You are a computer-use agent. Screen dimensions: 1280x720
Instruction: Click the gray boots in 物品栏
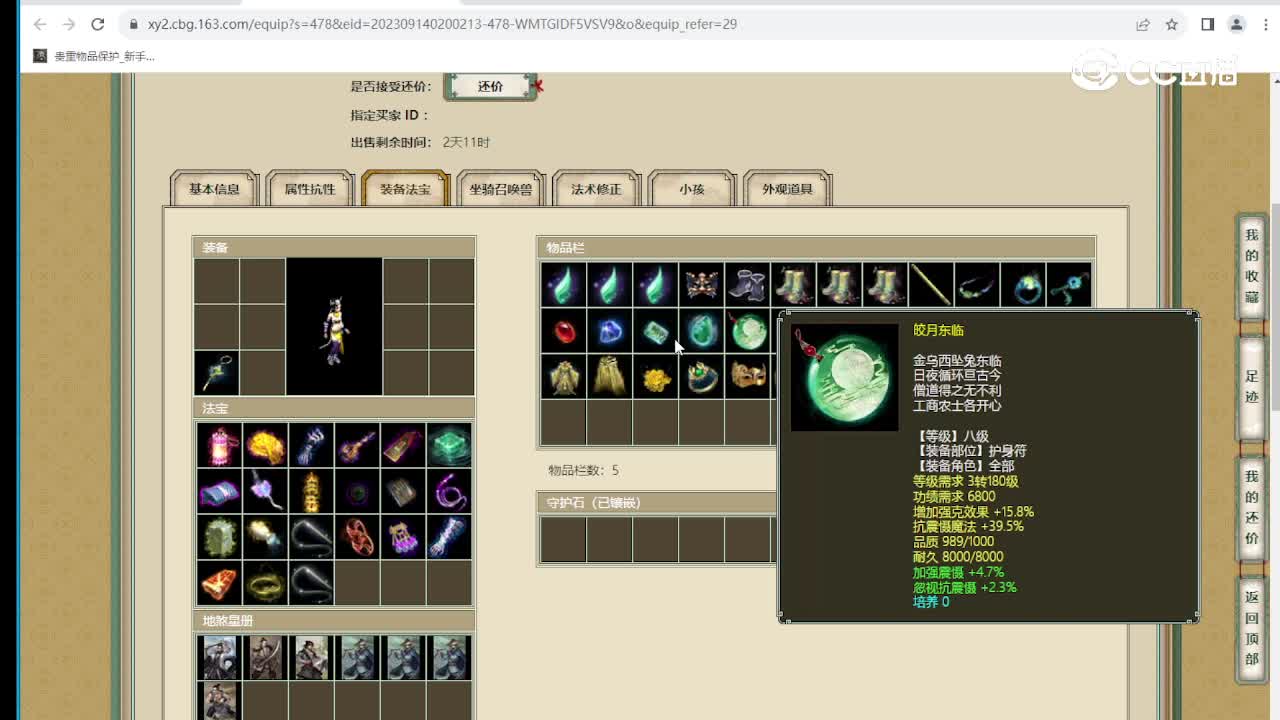pyautogui.click(x=747, y=285)
